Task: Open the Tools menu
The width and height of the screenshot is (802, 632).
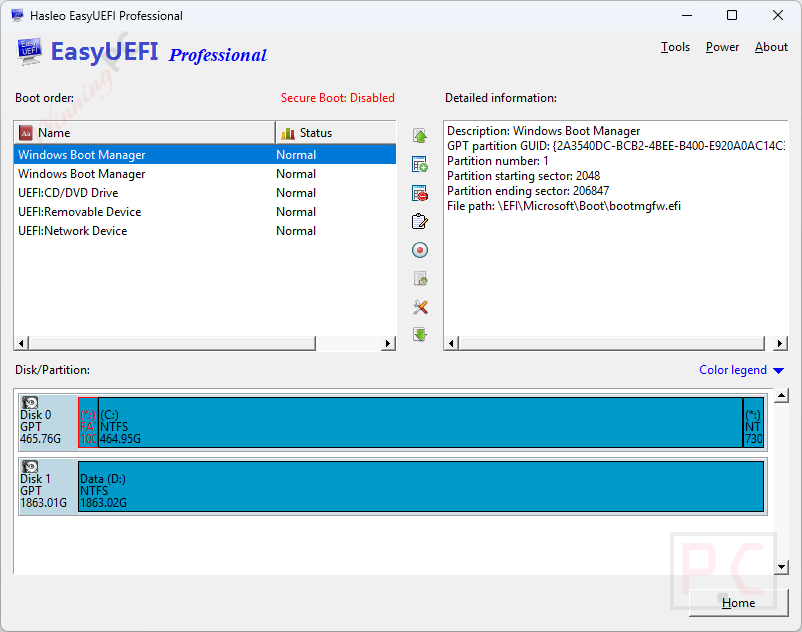Action: click(675, 47)
